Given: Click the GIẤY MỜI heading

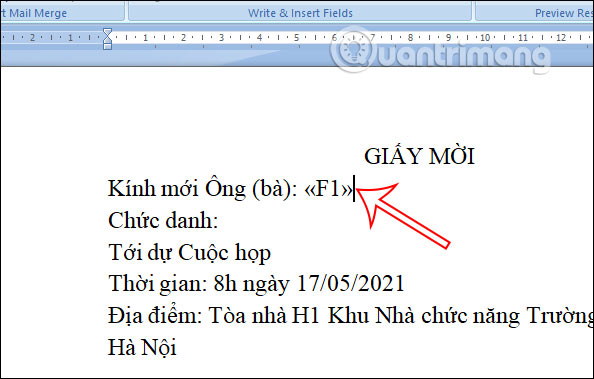Looking at the screenshot, I should (x=419, y=156).
